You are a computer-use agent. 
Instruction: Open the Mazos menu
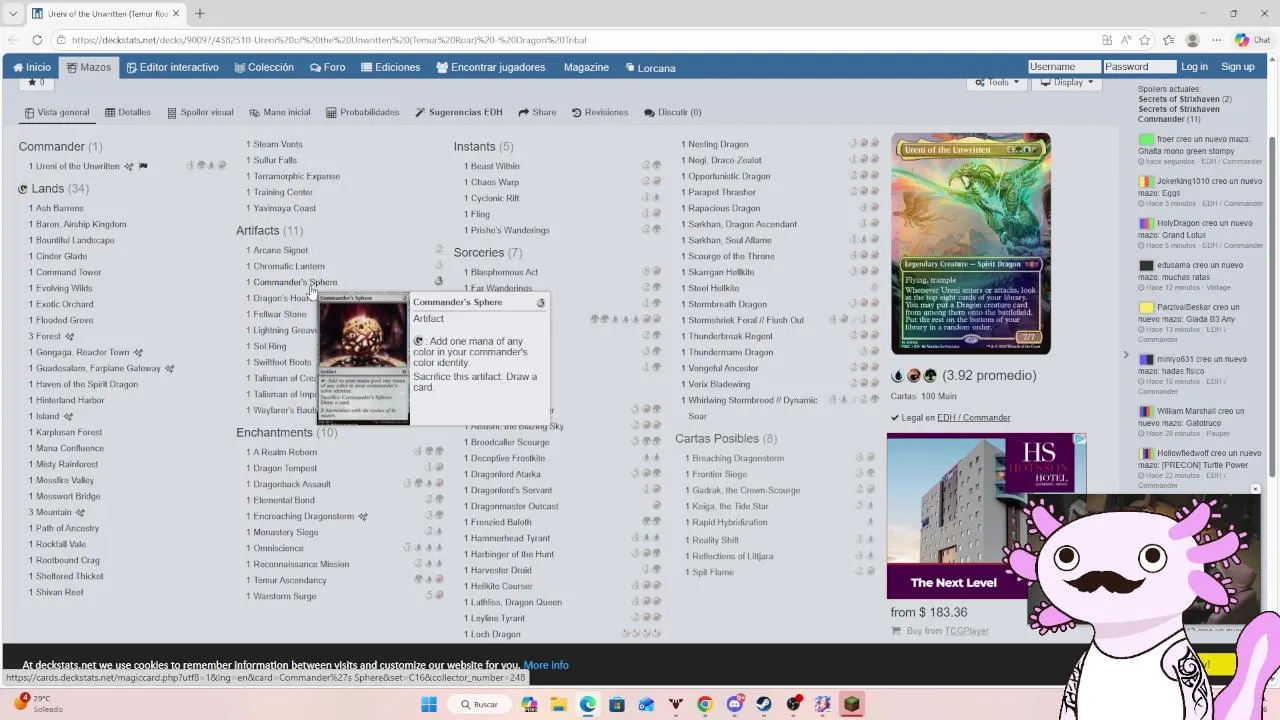pyautogui.click(x=88, y=67)
